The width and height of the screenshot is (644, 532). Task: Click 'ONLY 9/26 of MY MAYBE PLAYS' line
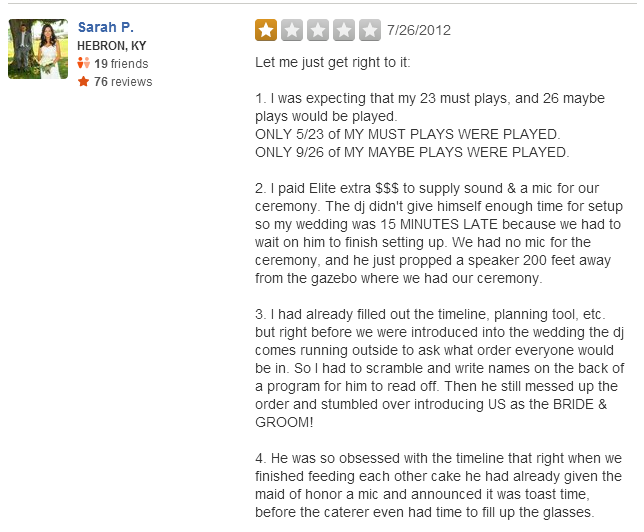tap(412, 152)
